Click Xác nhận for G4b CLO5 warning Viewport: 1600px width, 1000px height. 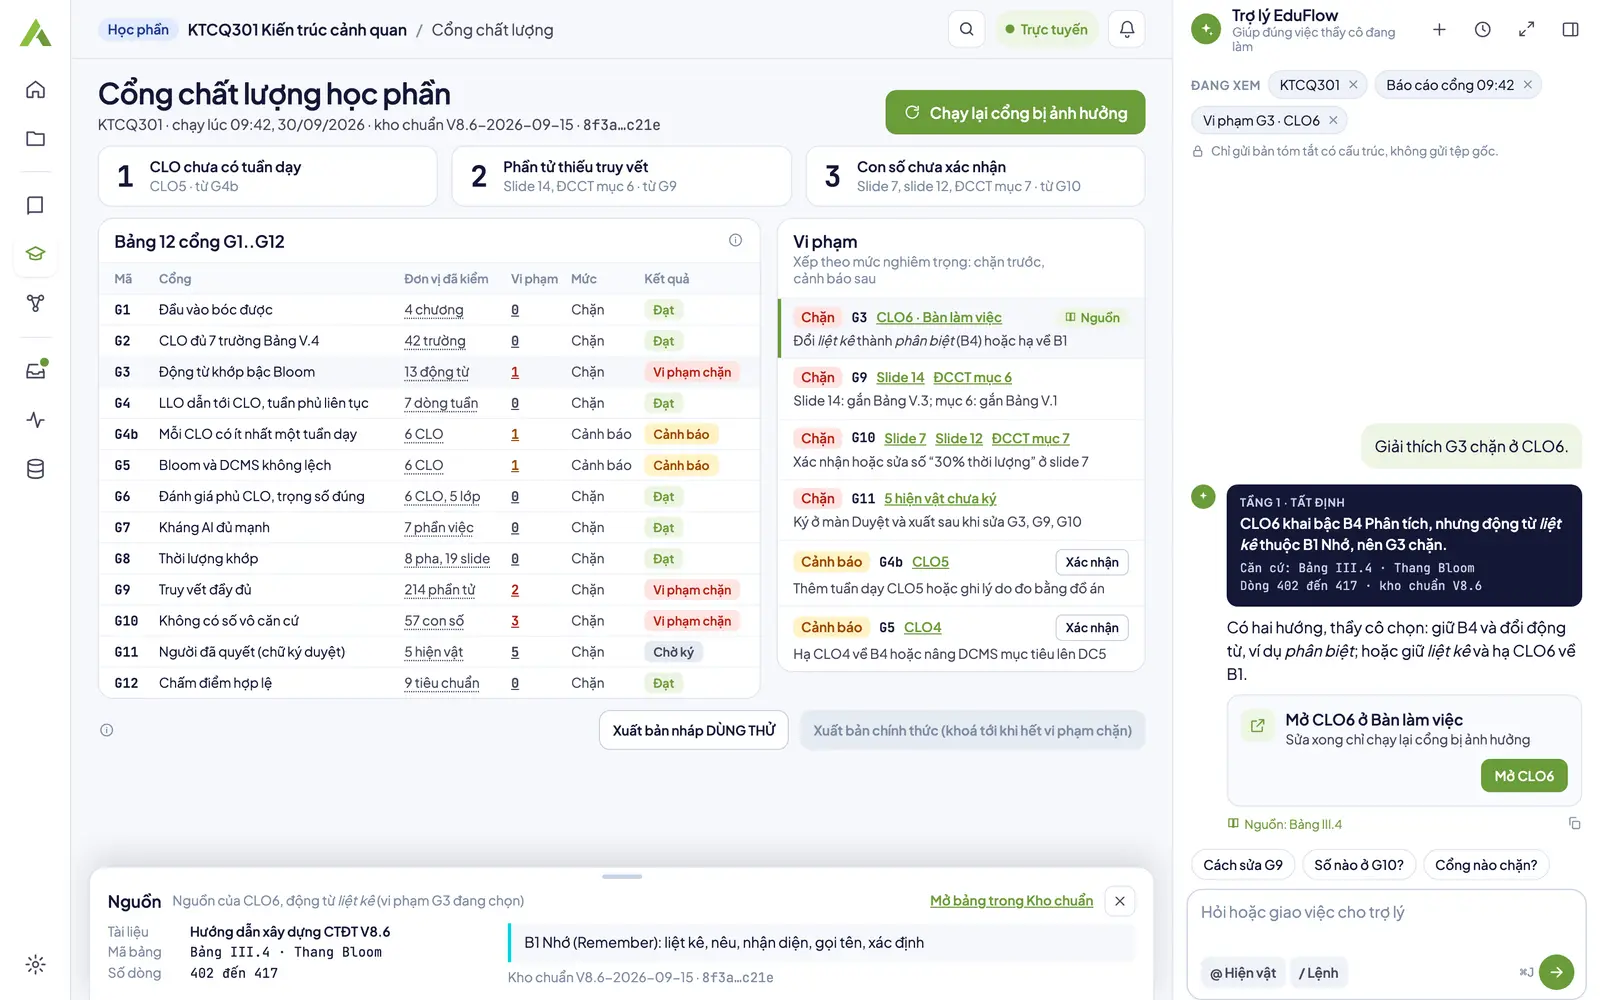[1092, 562]
